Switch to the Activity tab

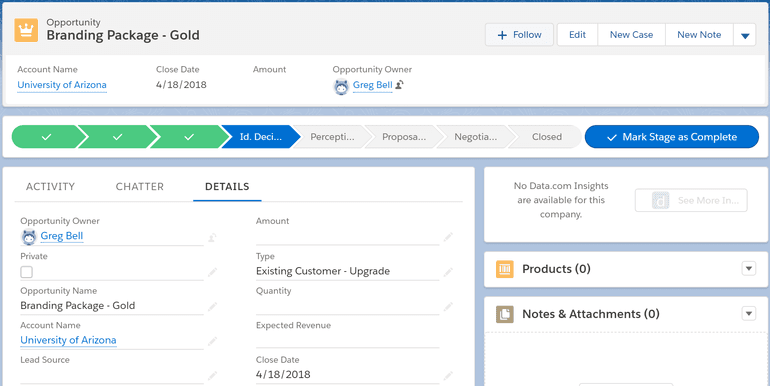click(x=51, y=187)
